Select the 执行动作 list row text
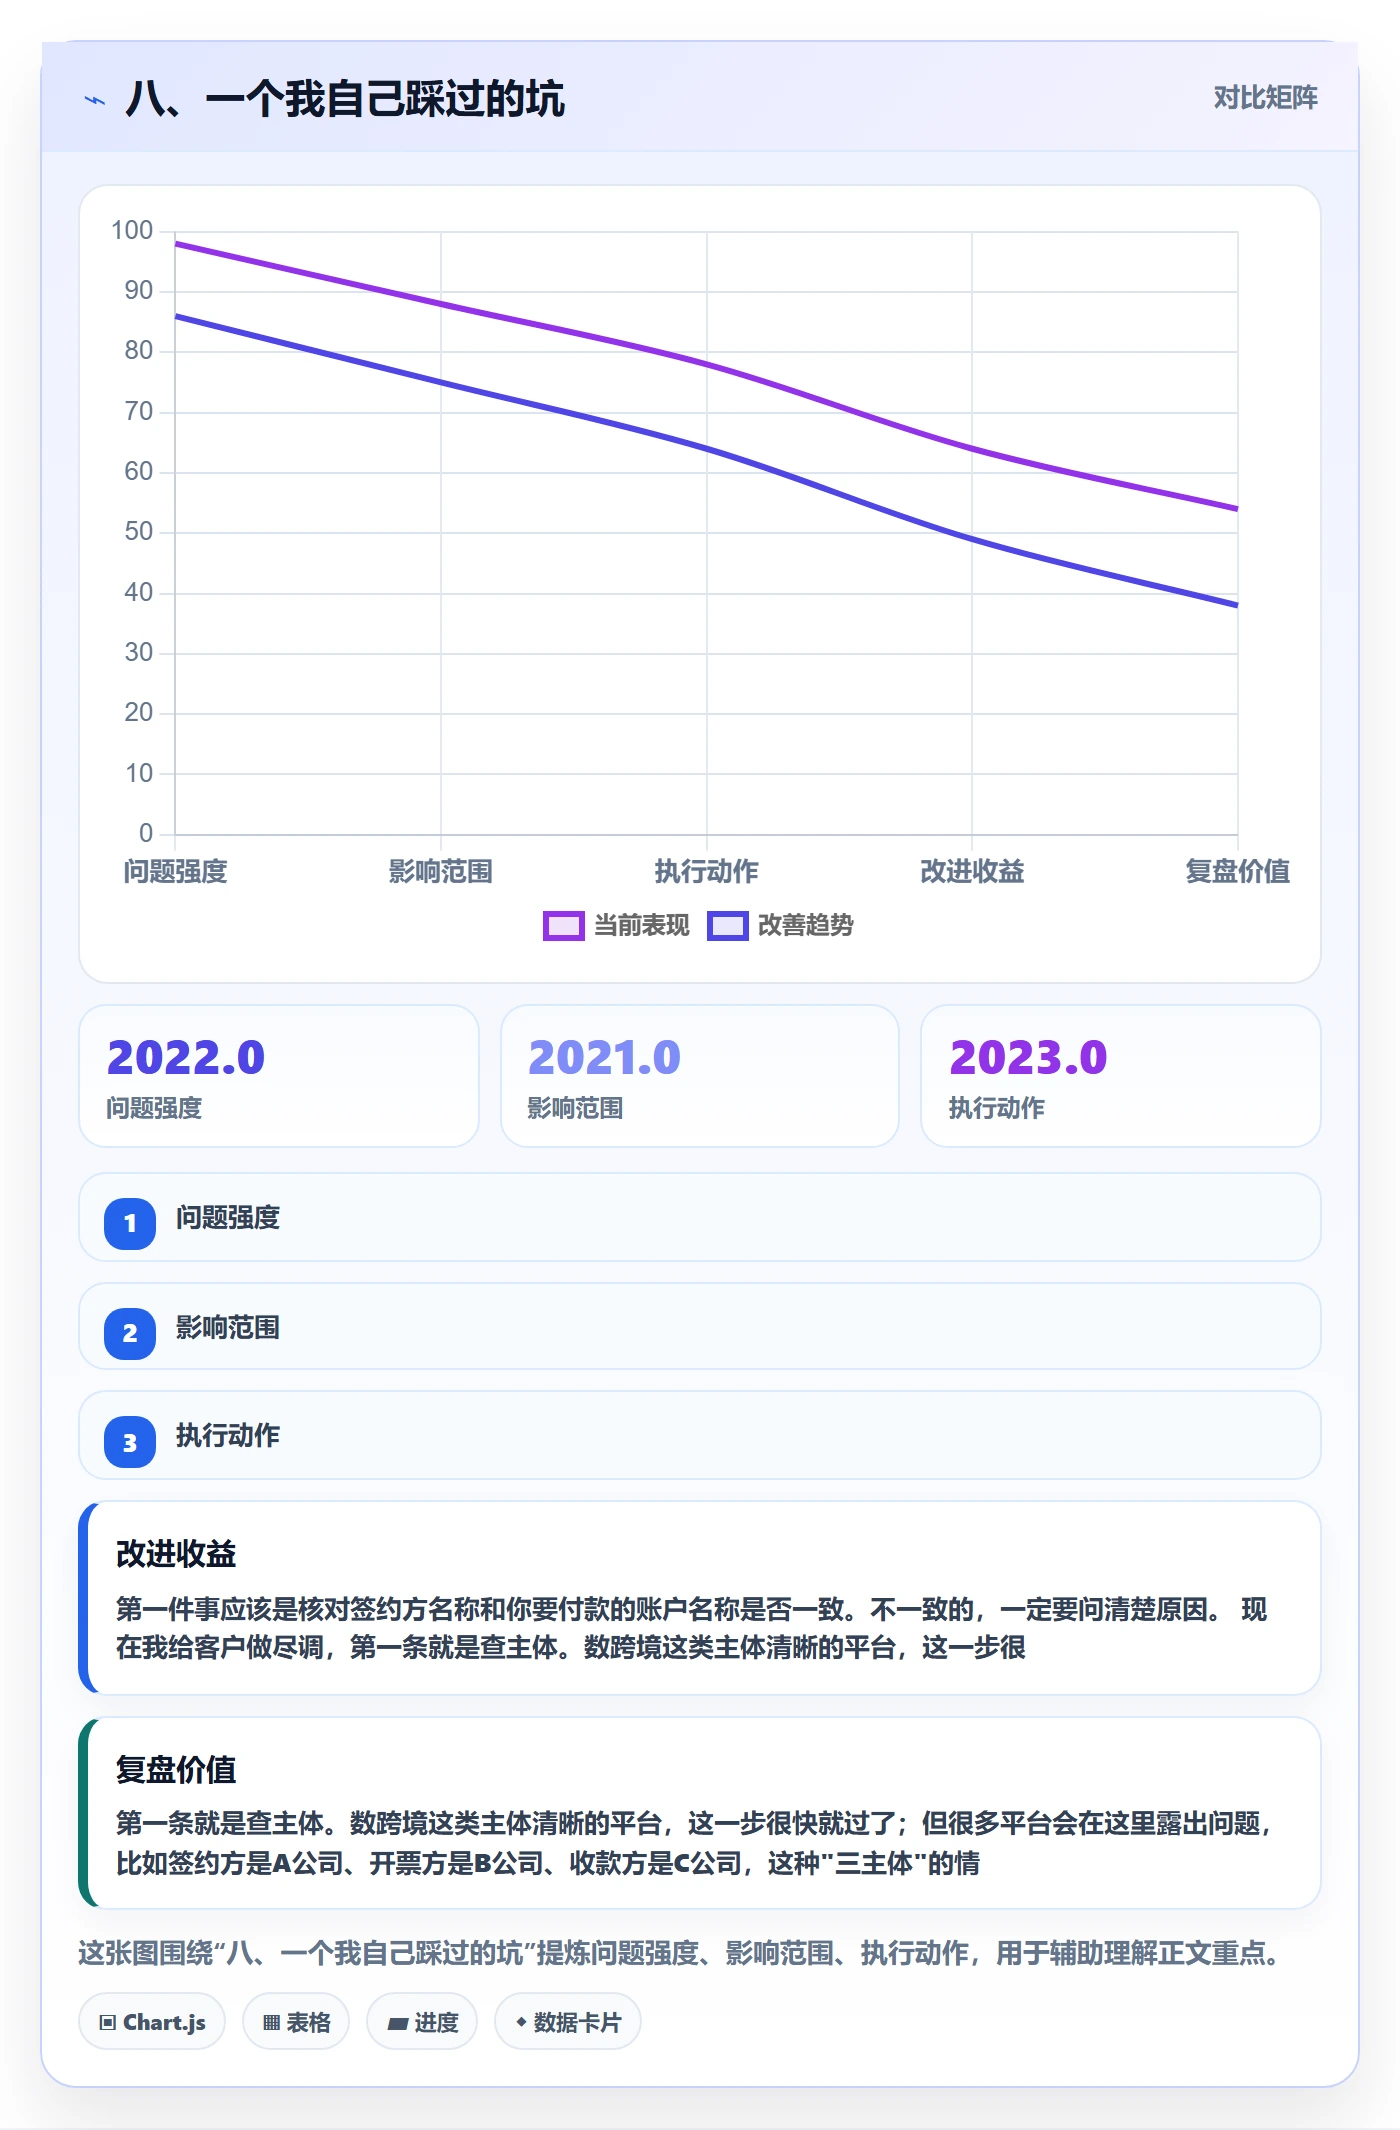1400x2130 pixels. pos(228,1436)
